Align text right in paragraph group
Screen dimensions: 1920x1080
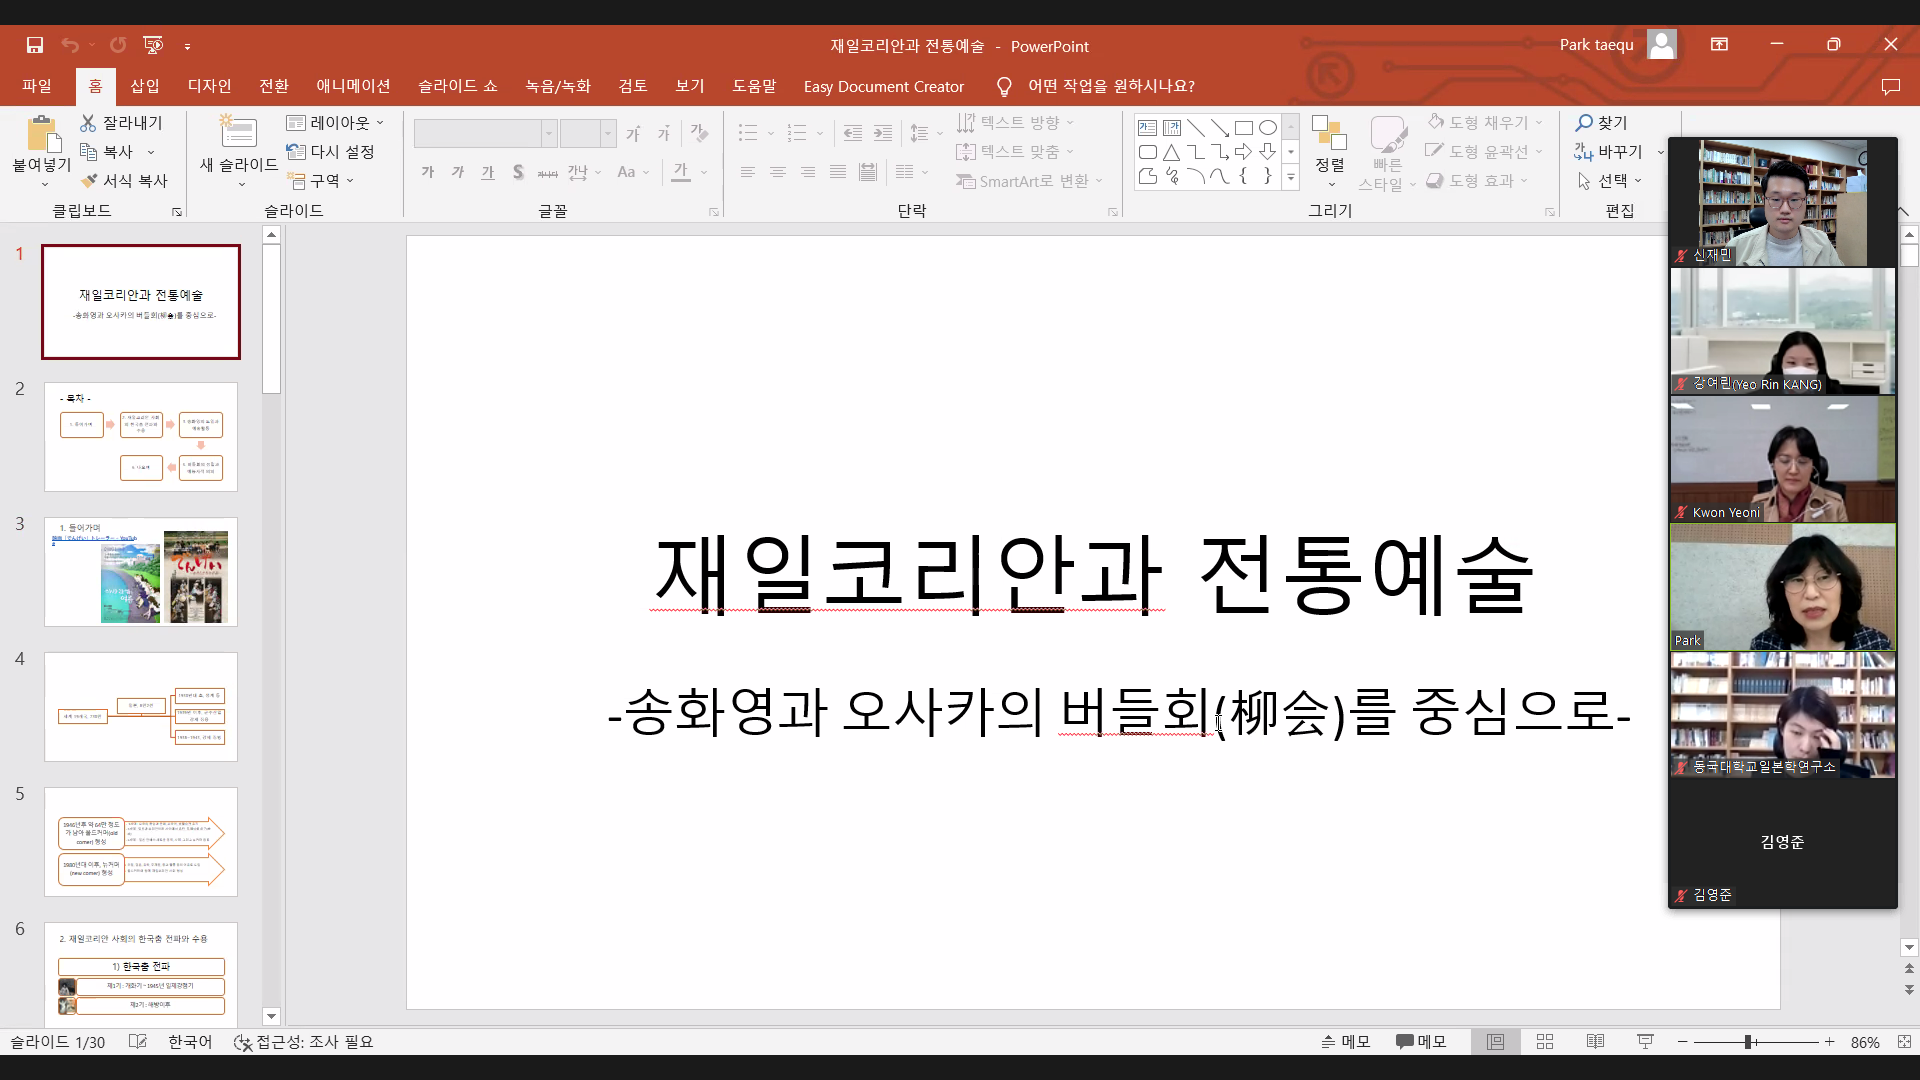(x=808, y=172)
